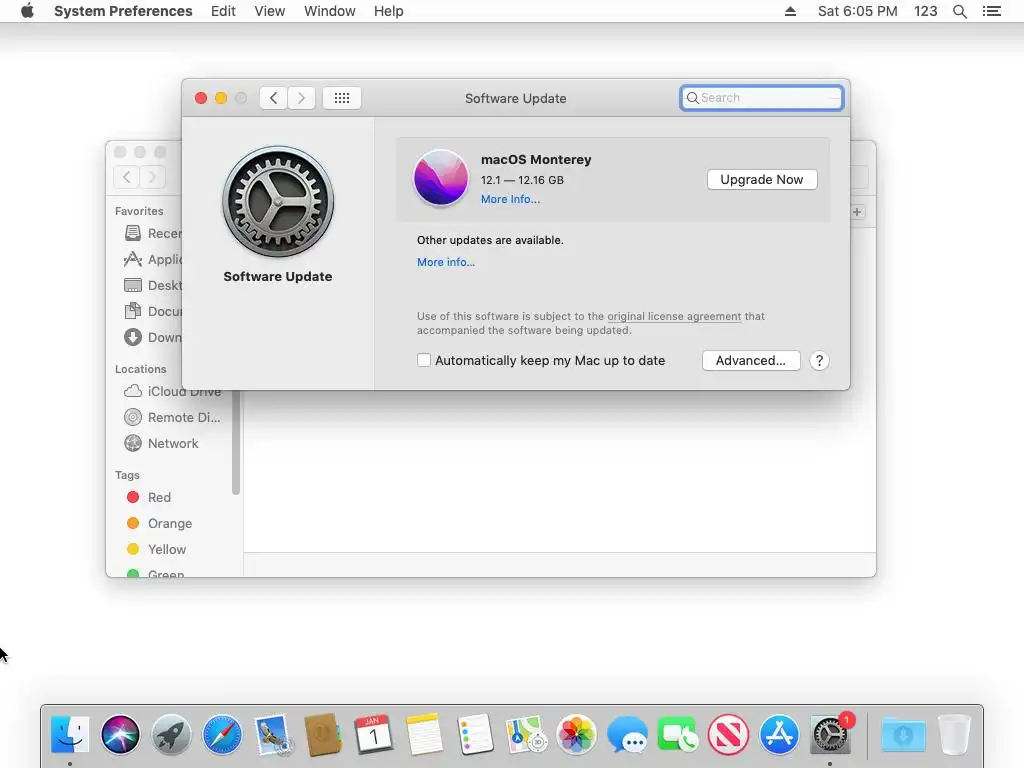Open News from the Dock

728,735
